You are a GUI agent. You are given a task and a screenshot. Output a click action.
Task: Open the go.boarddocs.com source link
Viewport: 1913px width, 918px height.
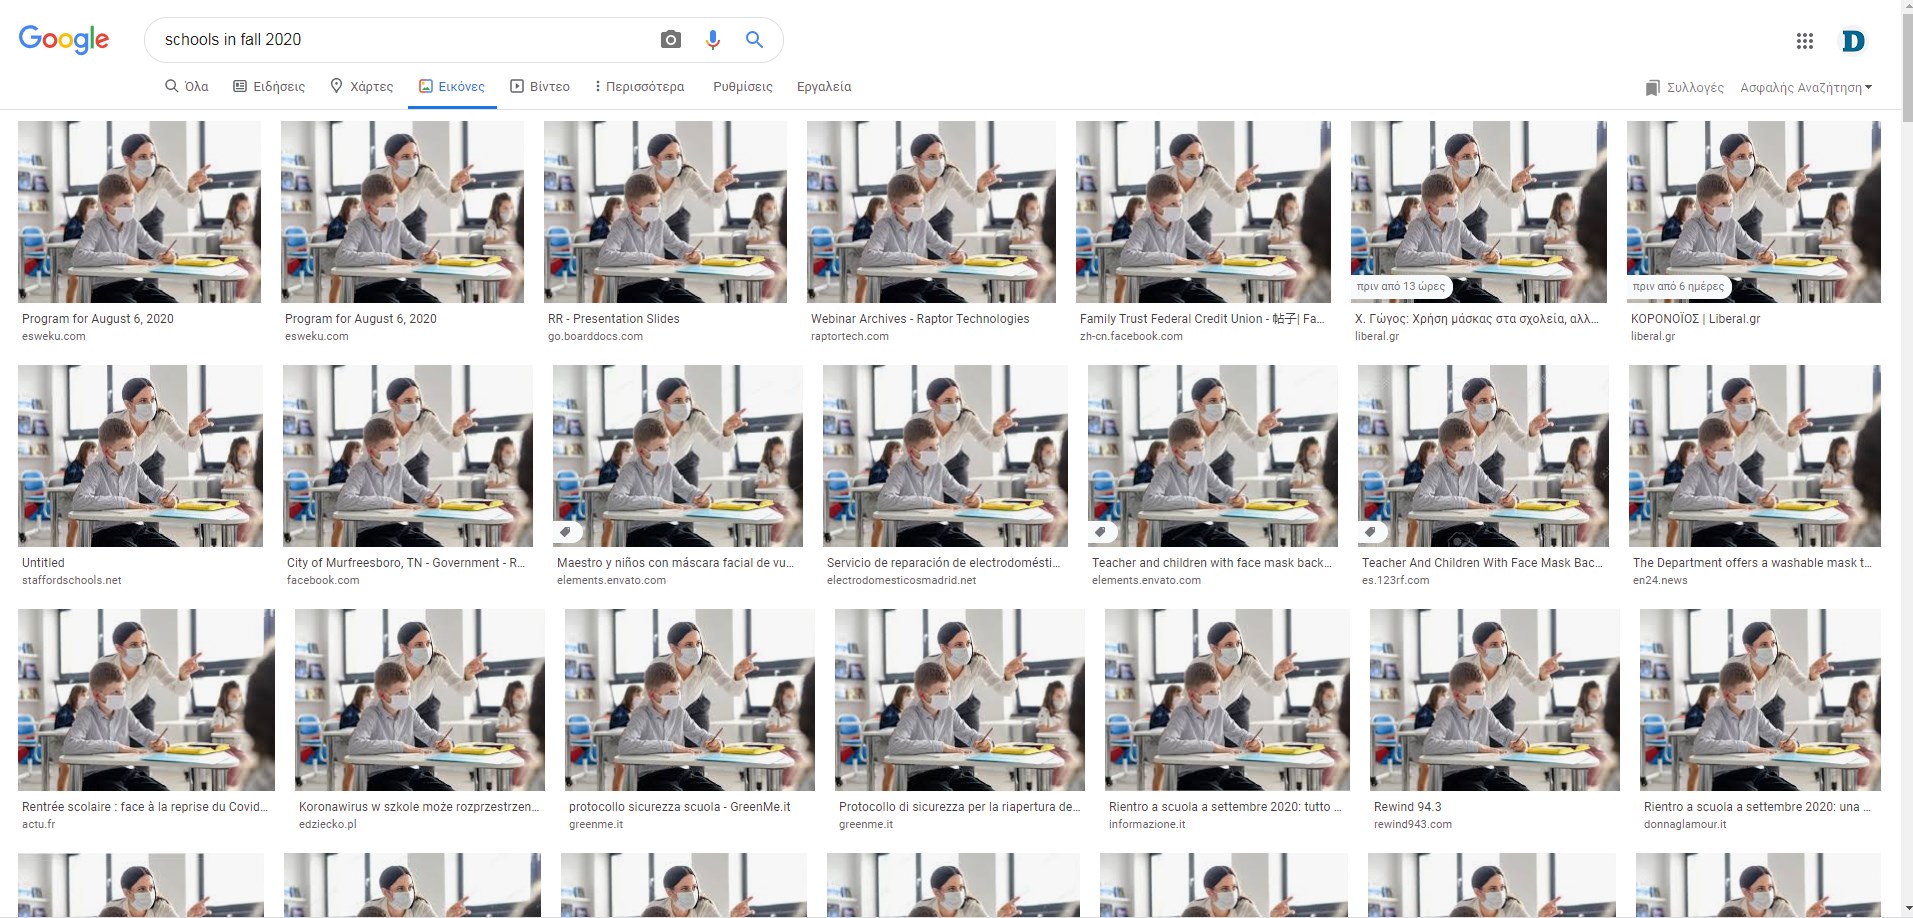(595, 337)
